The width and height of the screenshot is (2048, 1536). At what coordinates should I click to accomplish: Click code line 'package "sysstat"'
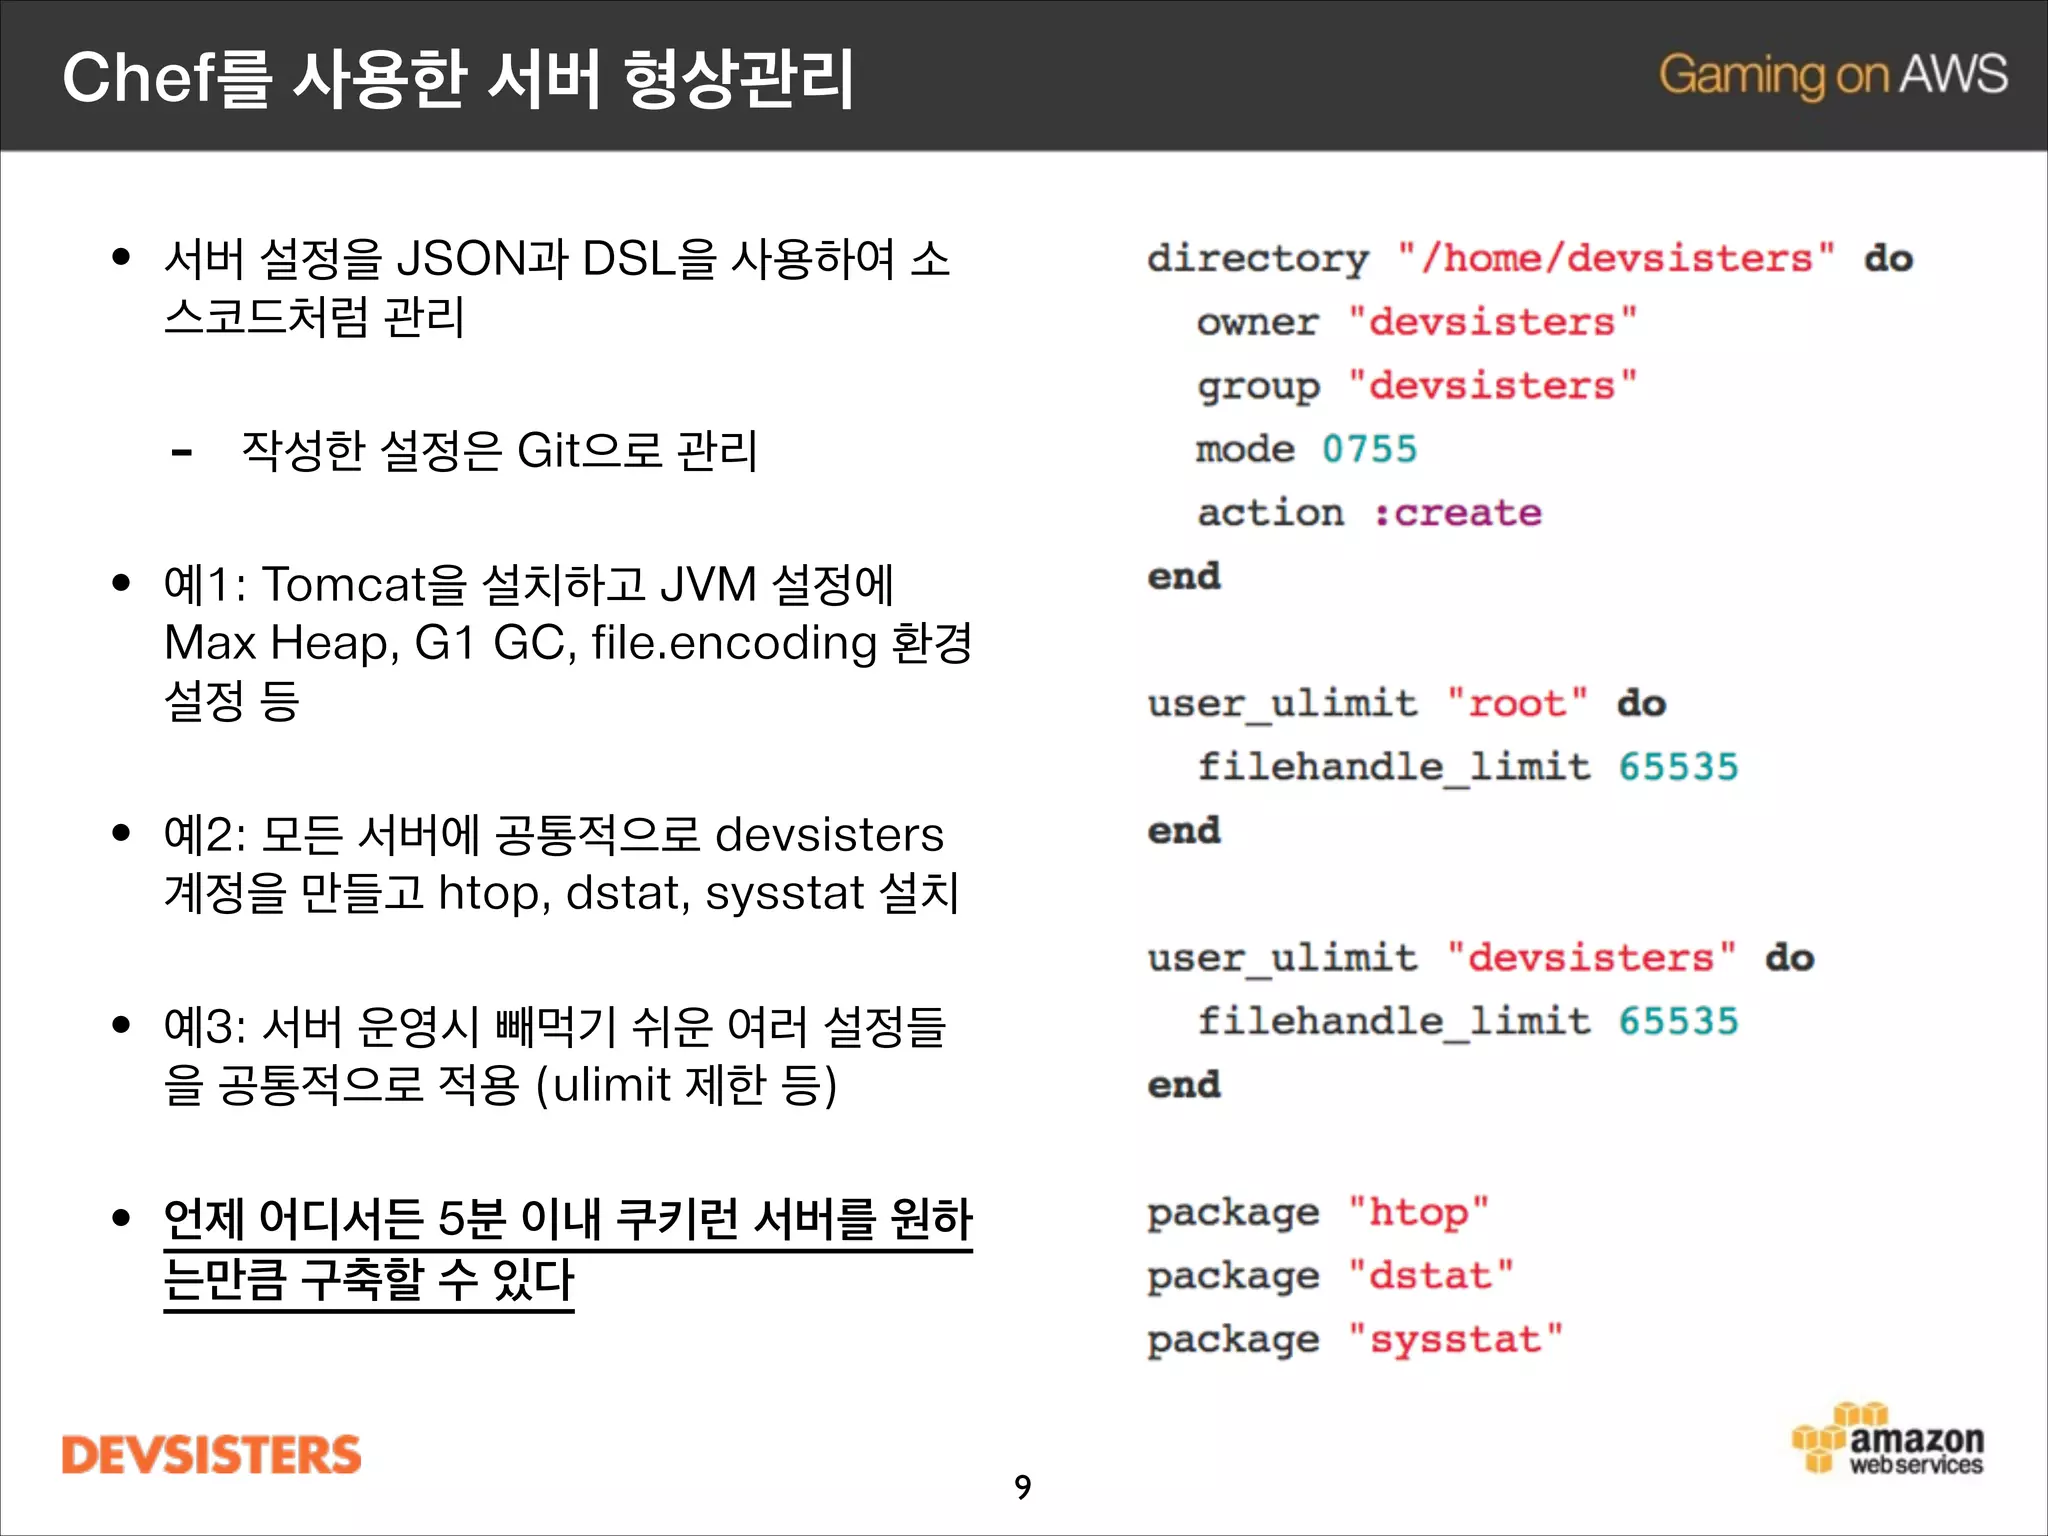click(x=1355, y=1341)
